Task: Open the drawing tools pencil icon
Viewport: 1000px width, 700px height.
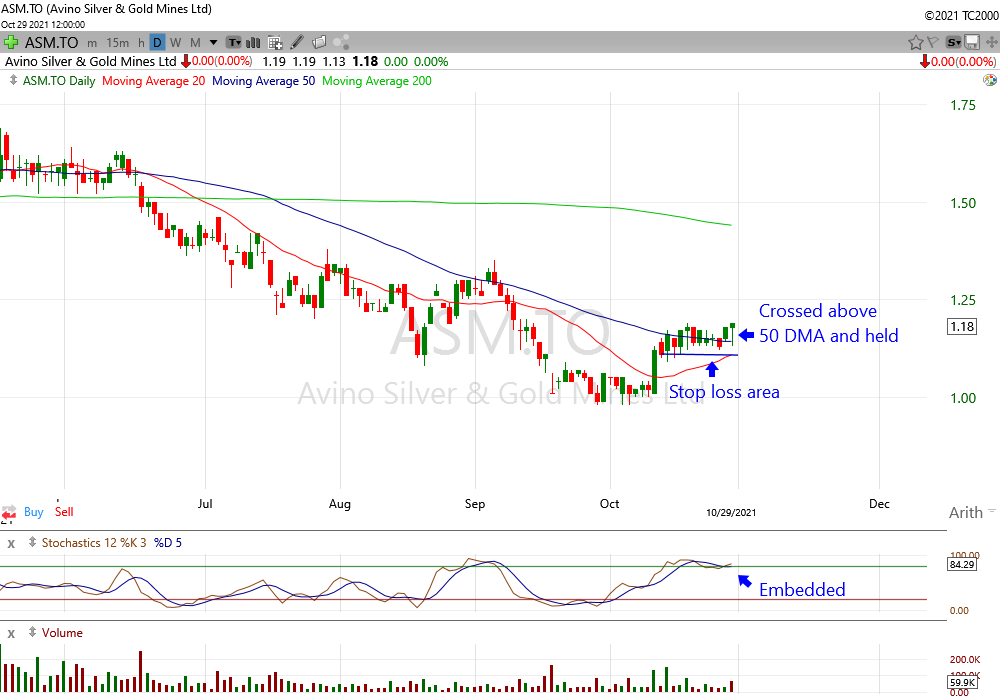Action: 297,43
